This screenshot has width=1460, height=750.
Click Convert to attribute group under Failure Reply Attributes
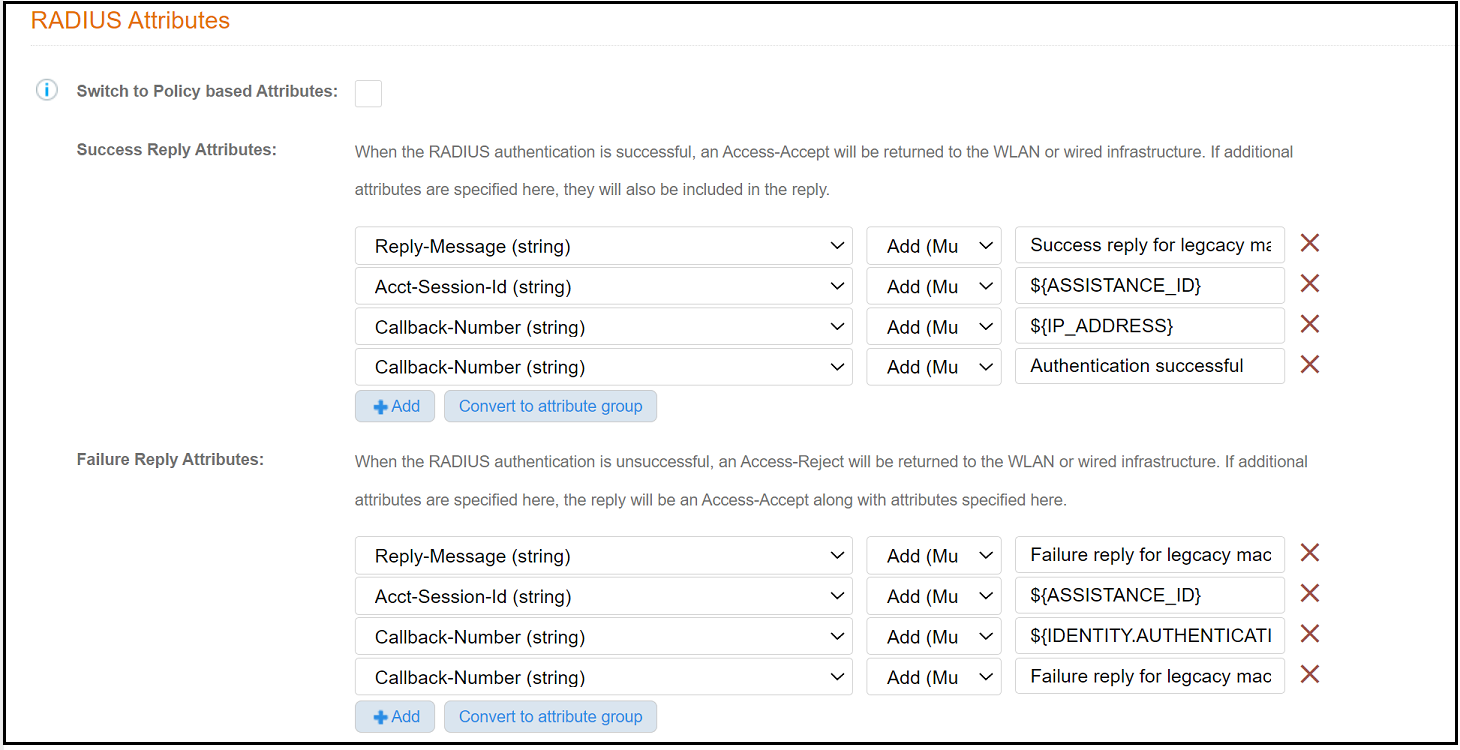click(550, 716)
